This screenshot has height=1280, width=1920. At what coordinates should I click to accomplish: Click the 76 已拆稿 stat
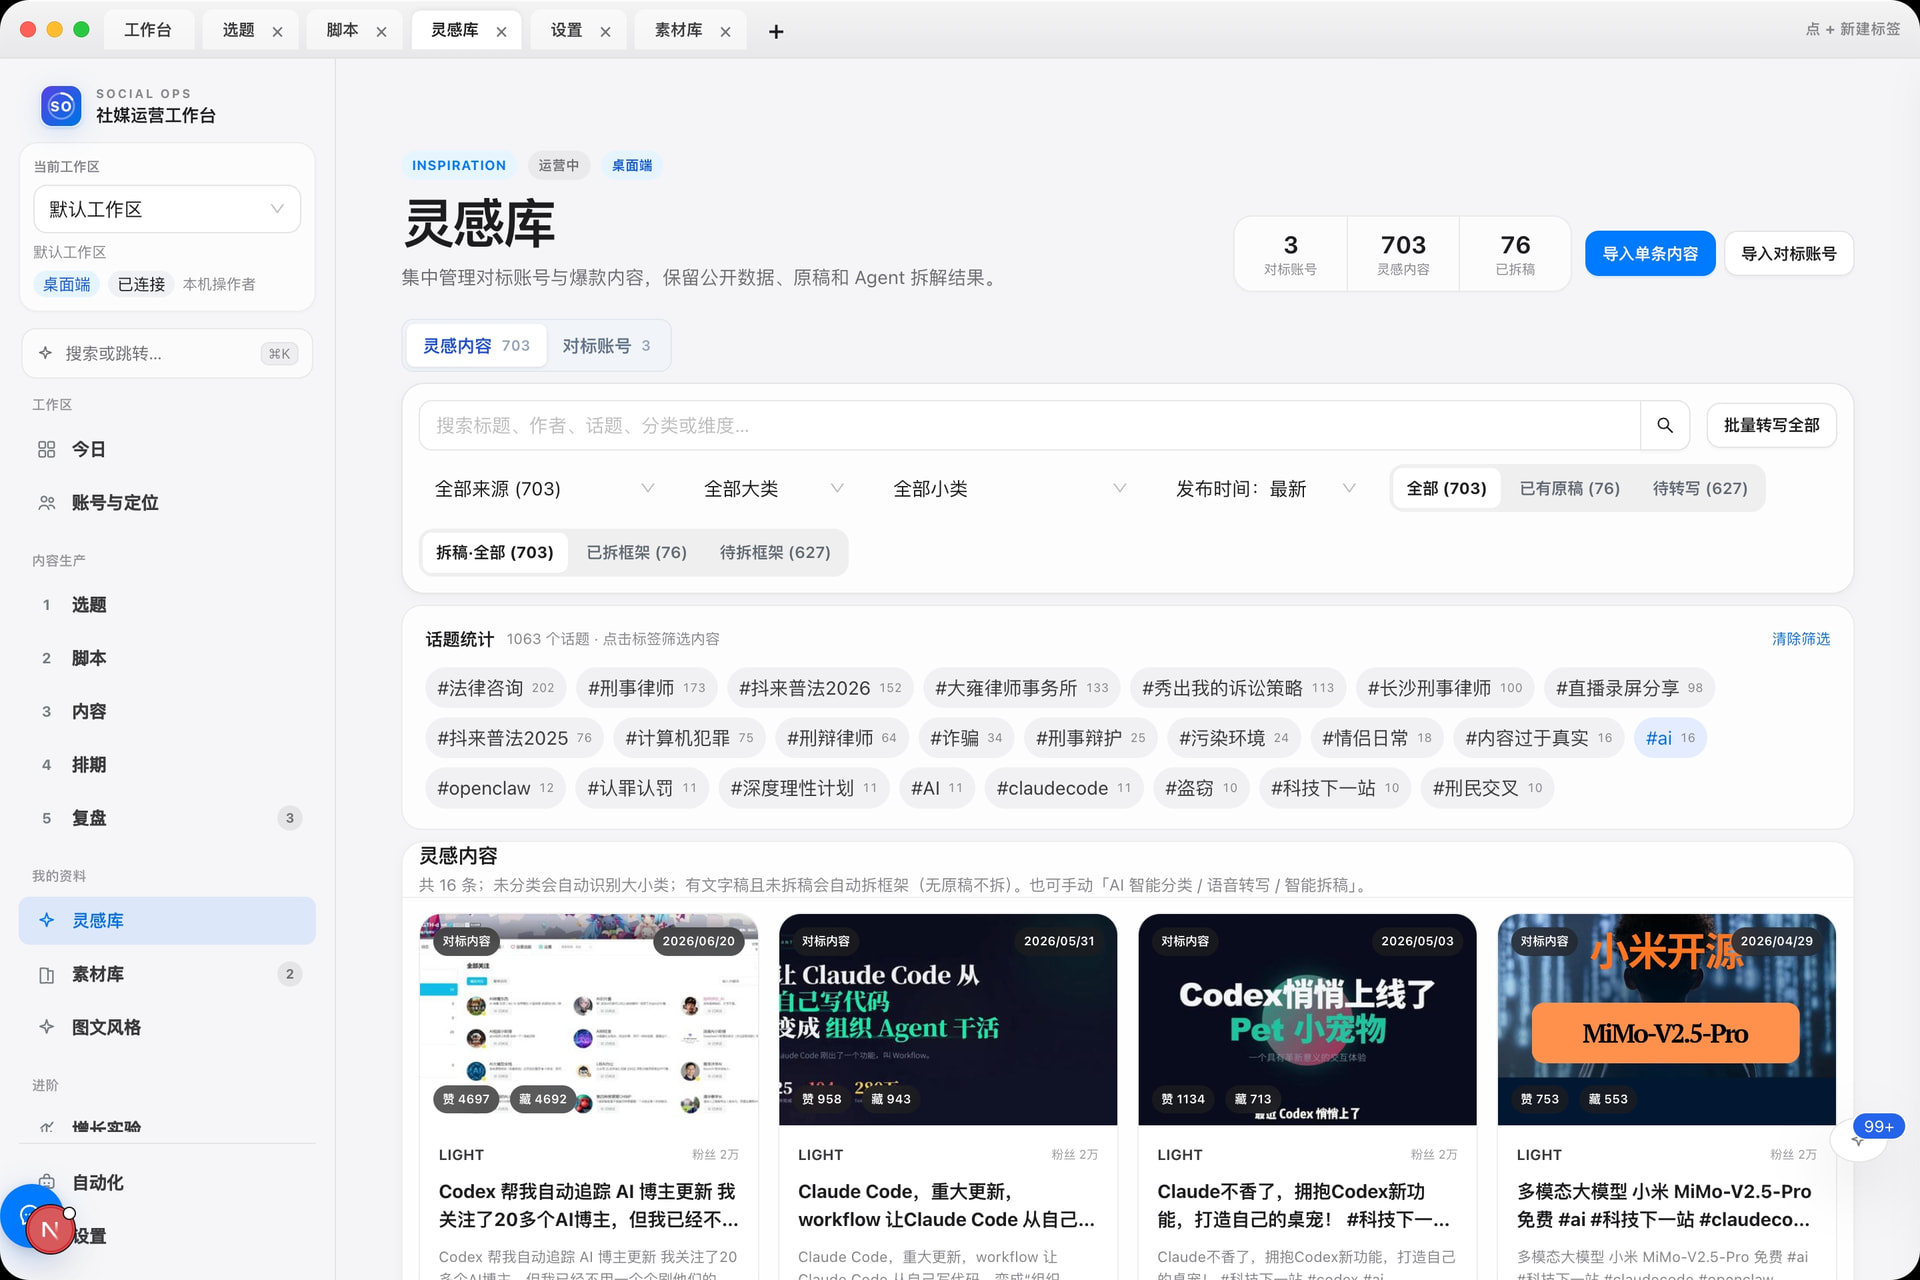[1515, 254]
